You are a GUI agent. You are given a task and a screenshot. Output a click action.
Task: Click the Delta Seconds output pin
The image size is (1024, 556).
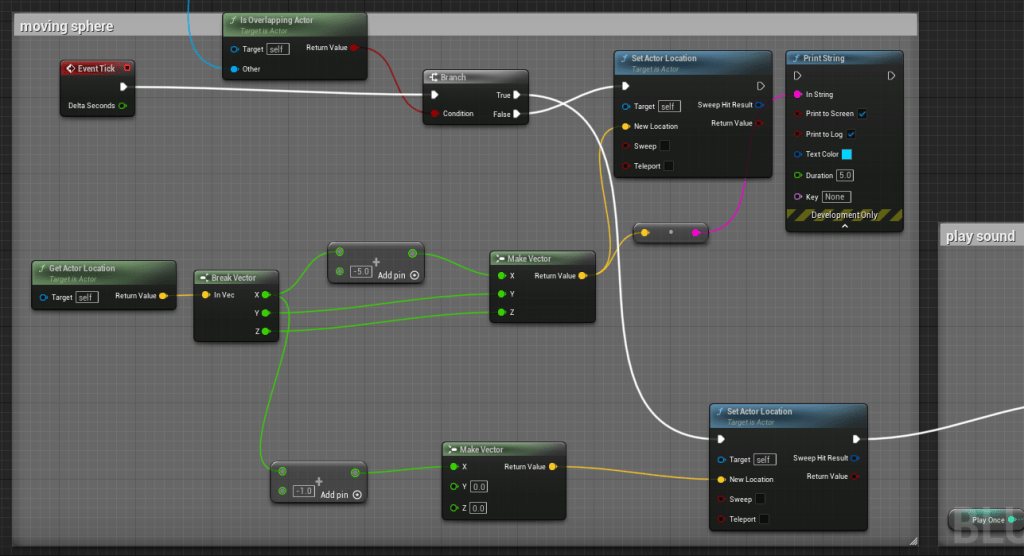point(123,105)
